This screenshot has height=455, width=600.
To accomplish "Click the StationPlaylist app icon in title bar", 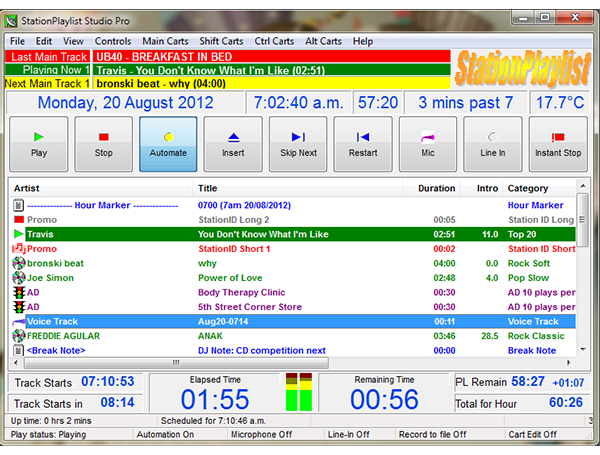I will coord(11,21).
